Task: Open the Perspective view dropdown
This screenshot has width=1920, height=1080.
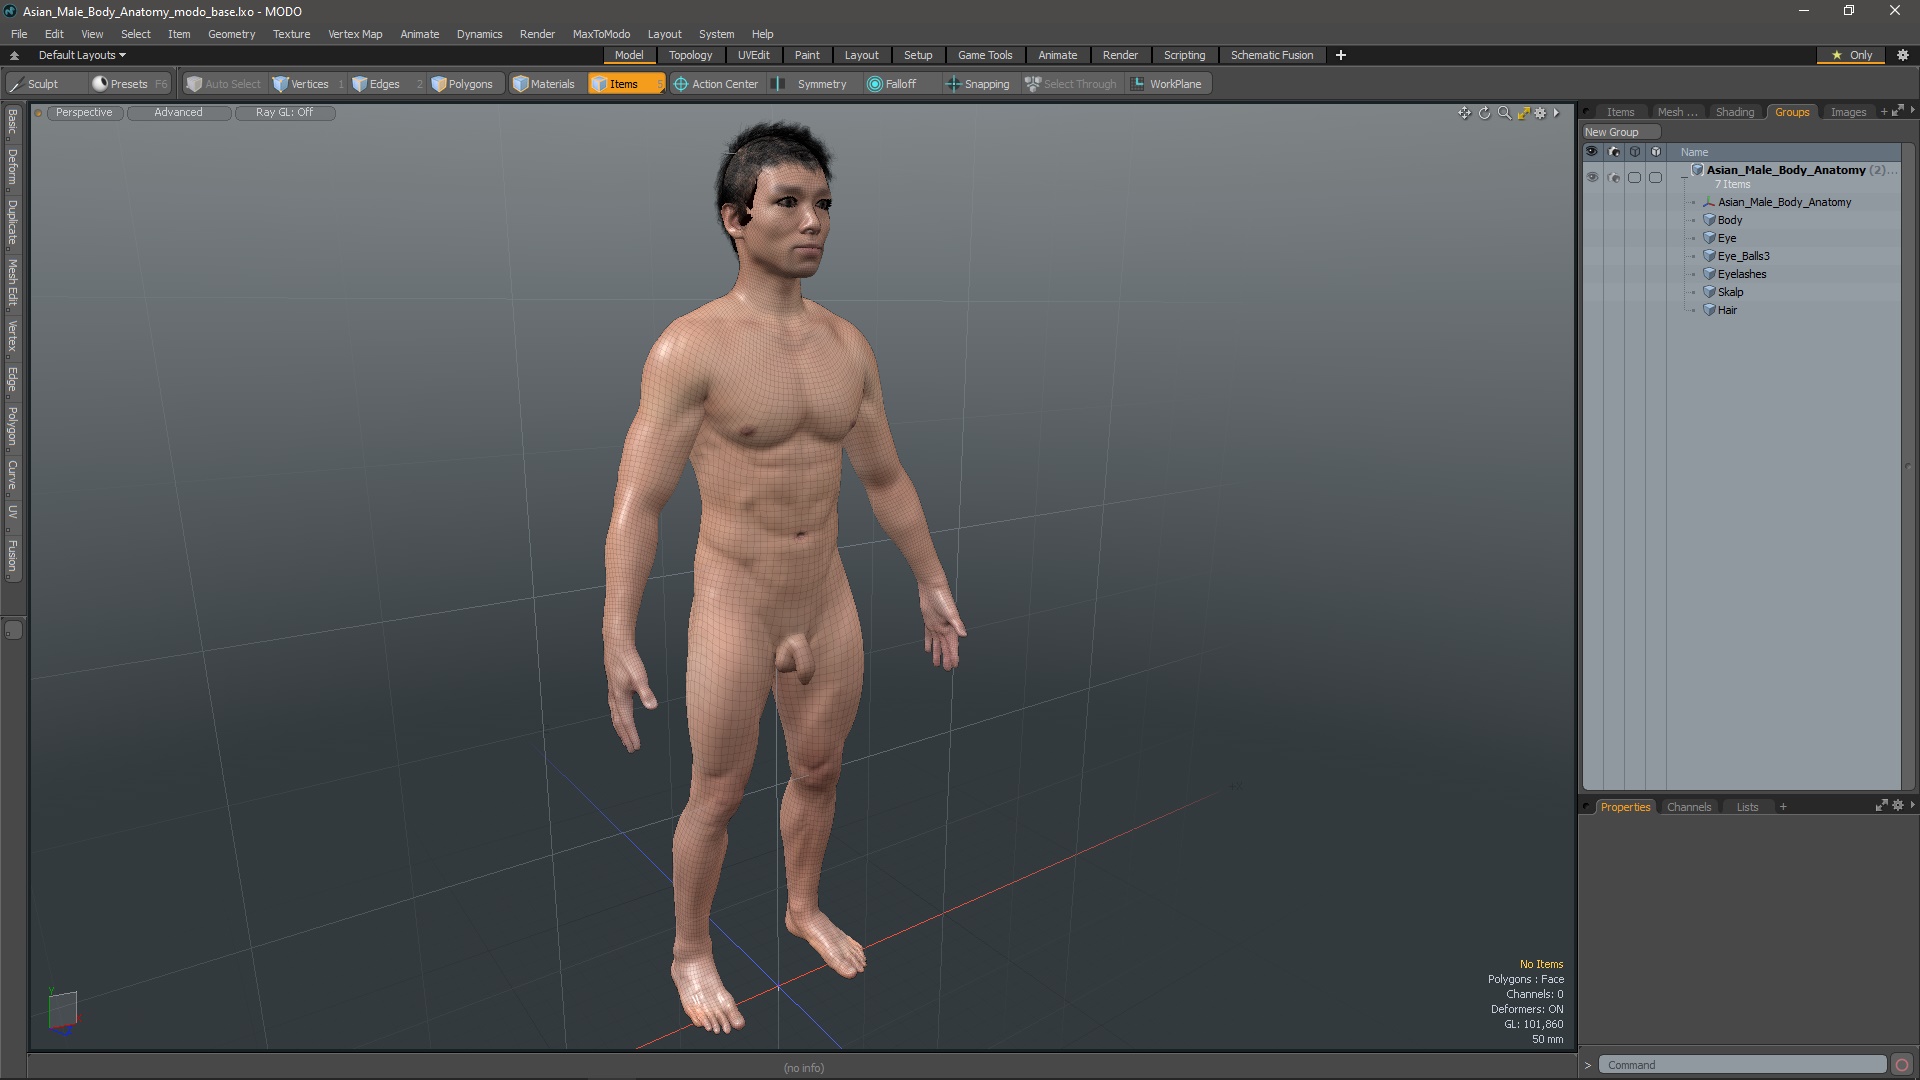Action: (x=84, y=112)
